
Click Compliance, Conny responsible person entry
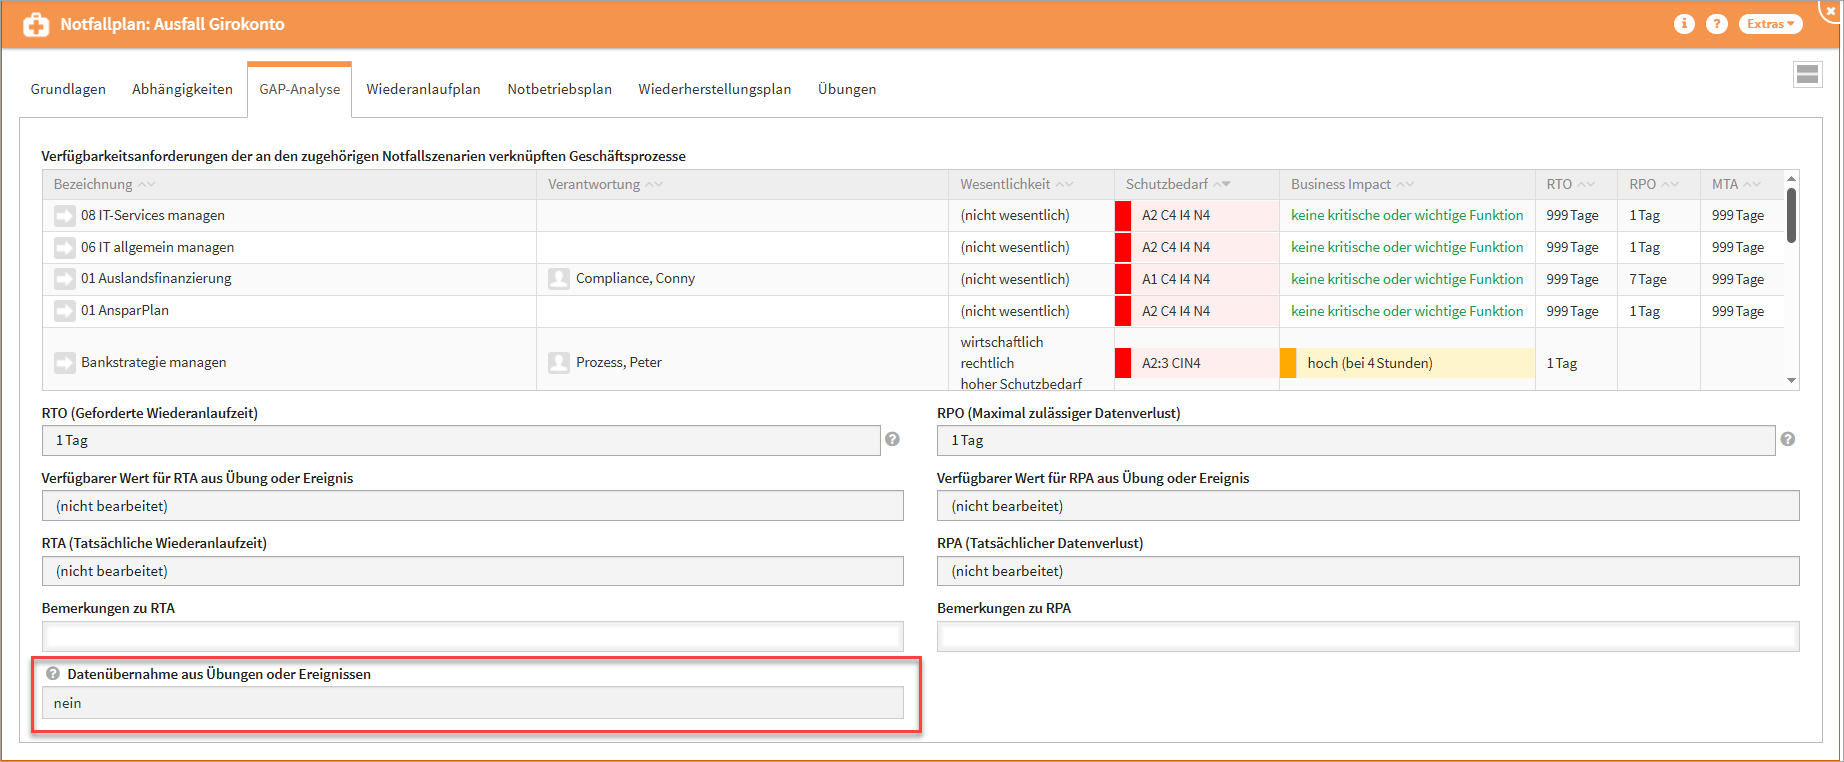point(634,279)
